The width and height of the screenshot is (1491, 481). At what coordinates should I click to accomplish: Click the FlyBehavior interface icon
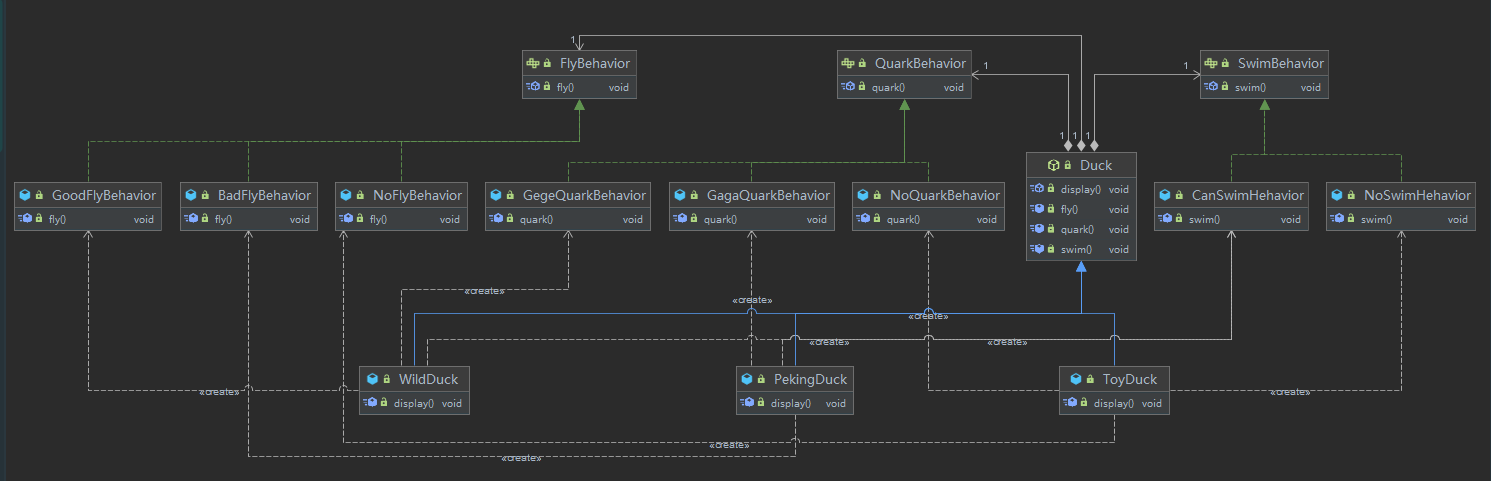pyautogui.click(x=533, y=63)
